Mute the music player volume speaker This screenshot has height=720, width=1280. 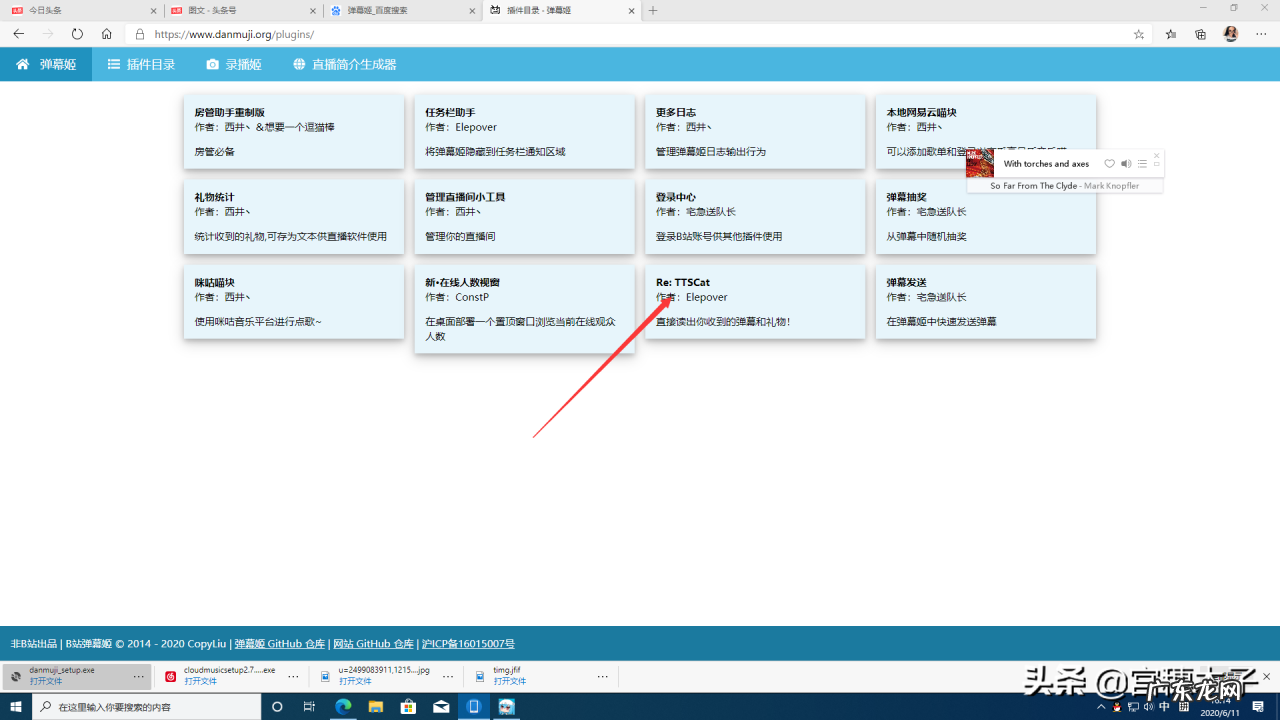click(1126, 164)
